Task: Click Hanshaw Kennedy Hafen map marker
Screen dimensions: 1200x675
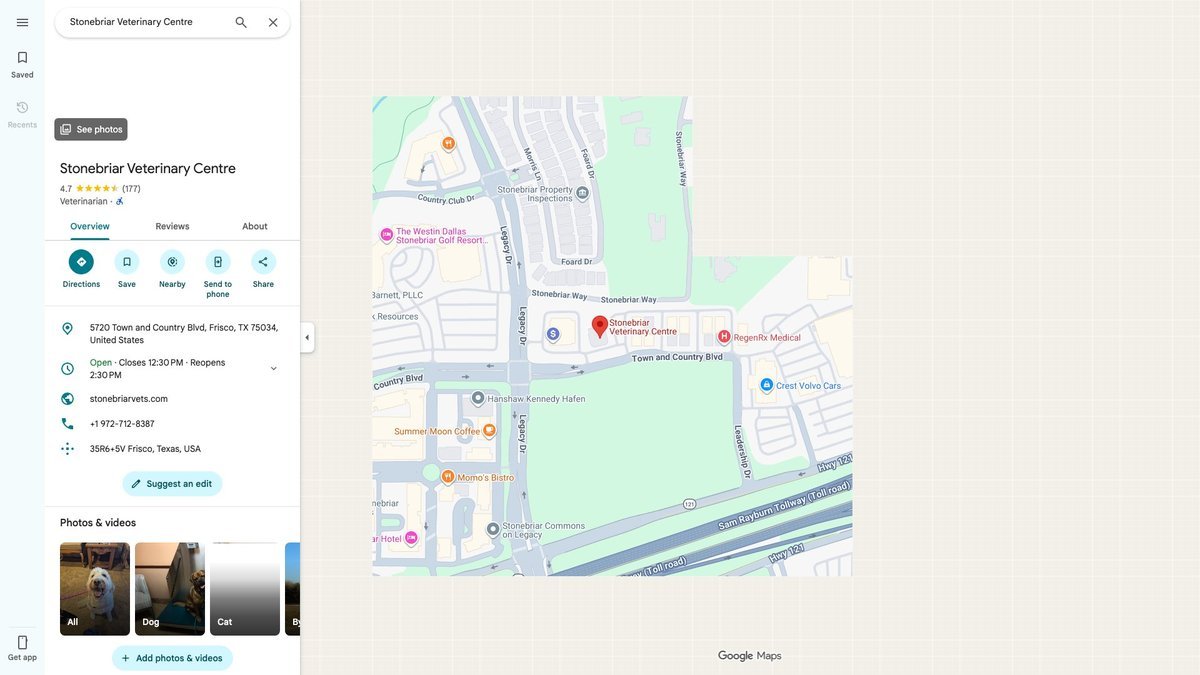Action: pos(478,398)
